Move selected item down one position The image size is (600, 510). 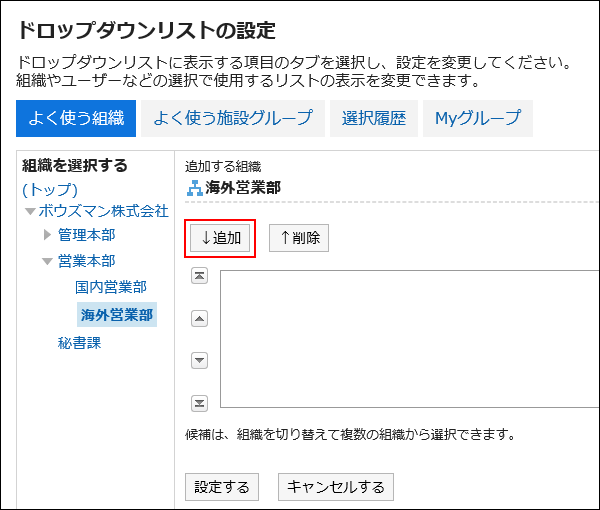(x=199, y=360)
